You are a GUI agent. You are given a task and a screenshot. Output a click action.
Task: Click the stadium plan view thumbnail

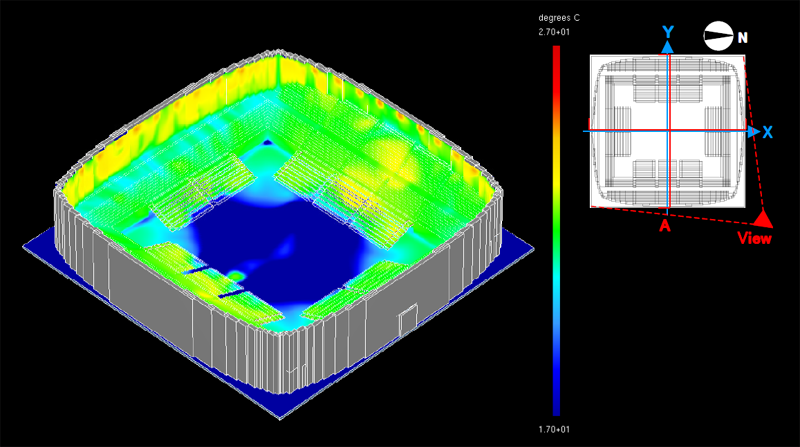tap(667, 131)
